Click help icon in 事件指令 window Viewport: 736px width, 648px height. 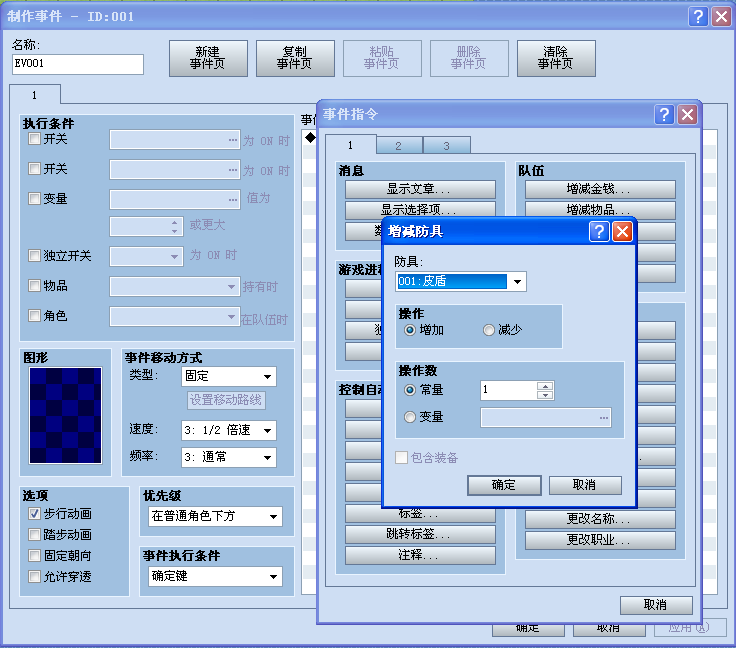pyautogui.click(x=664, y=114)
